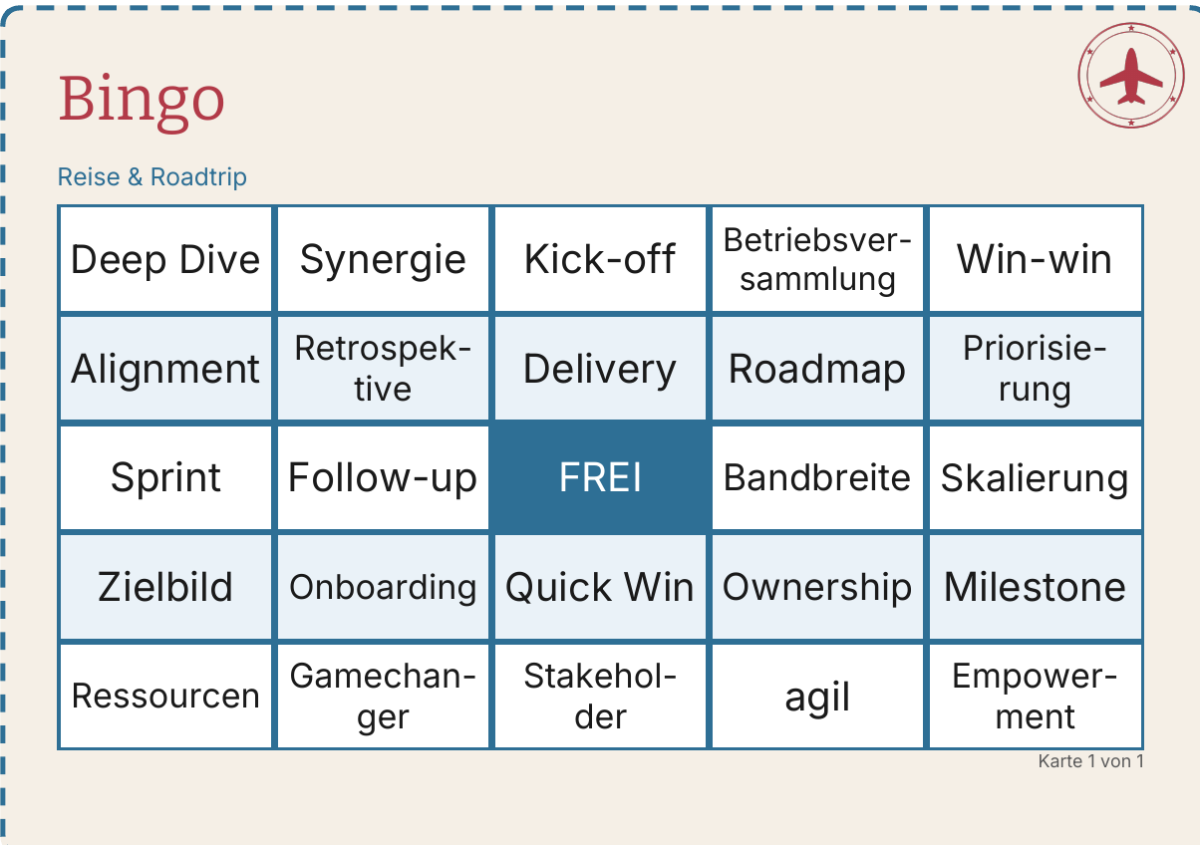Tick off the Retrospektive cell
Viewport: 1200px width, 850px height.
point(383,369)
